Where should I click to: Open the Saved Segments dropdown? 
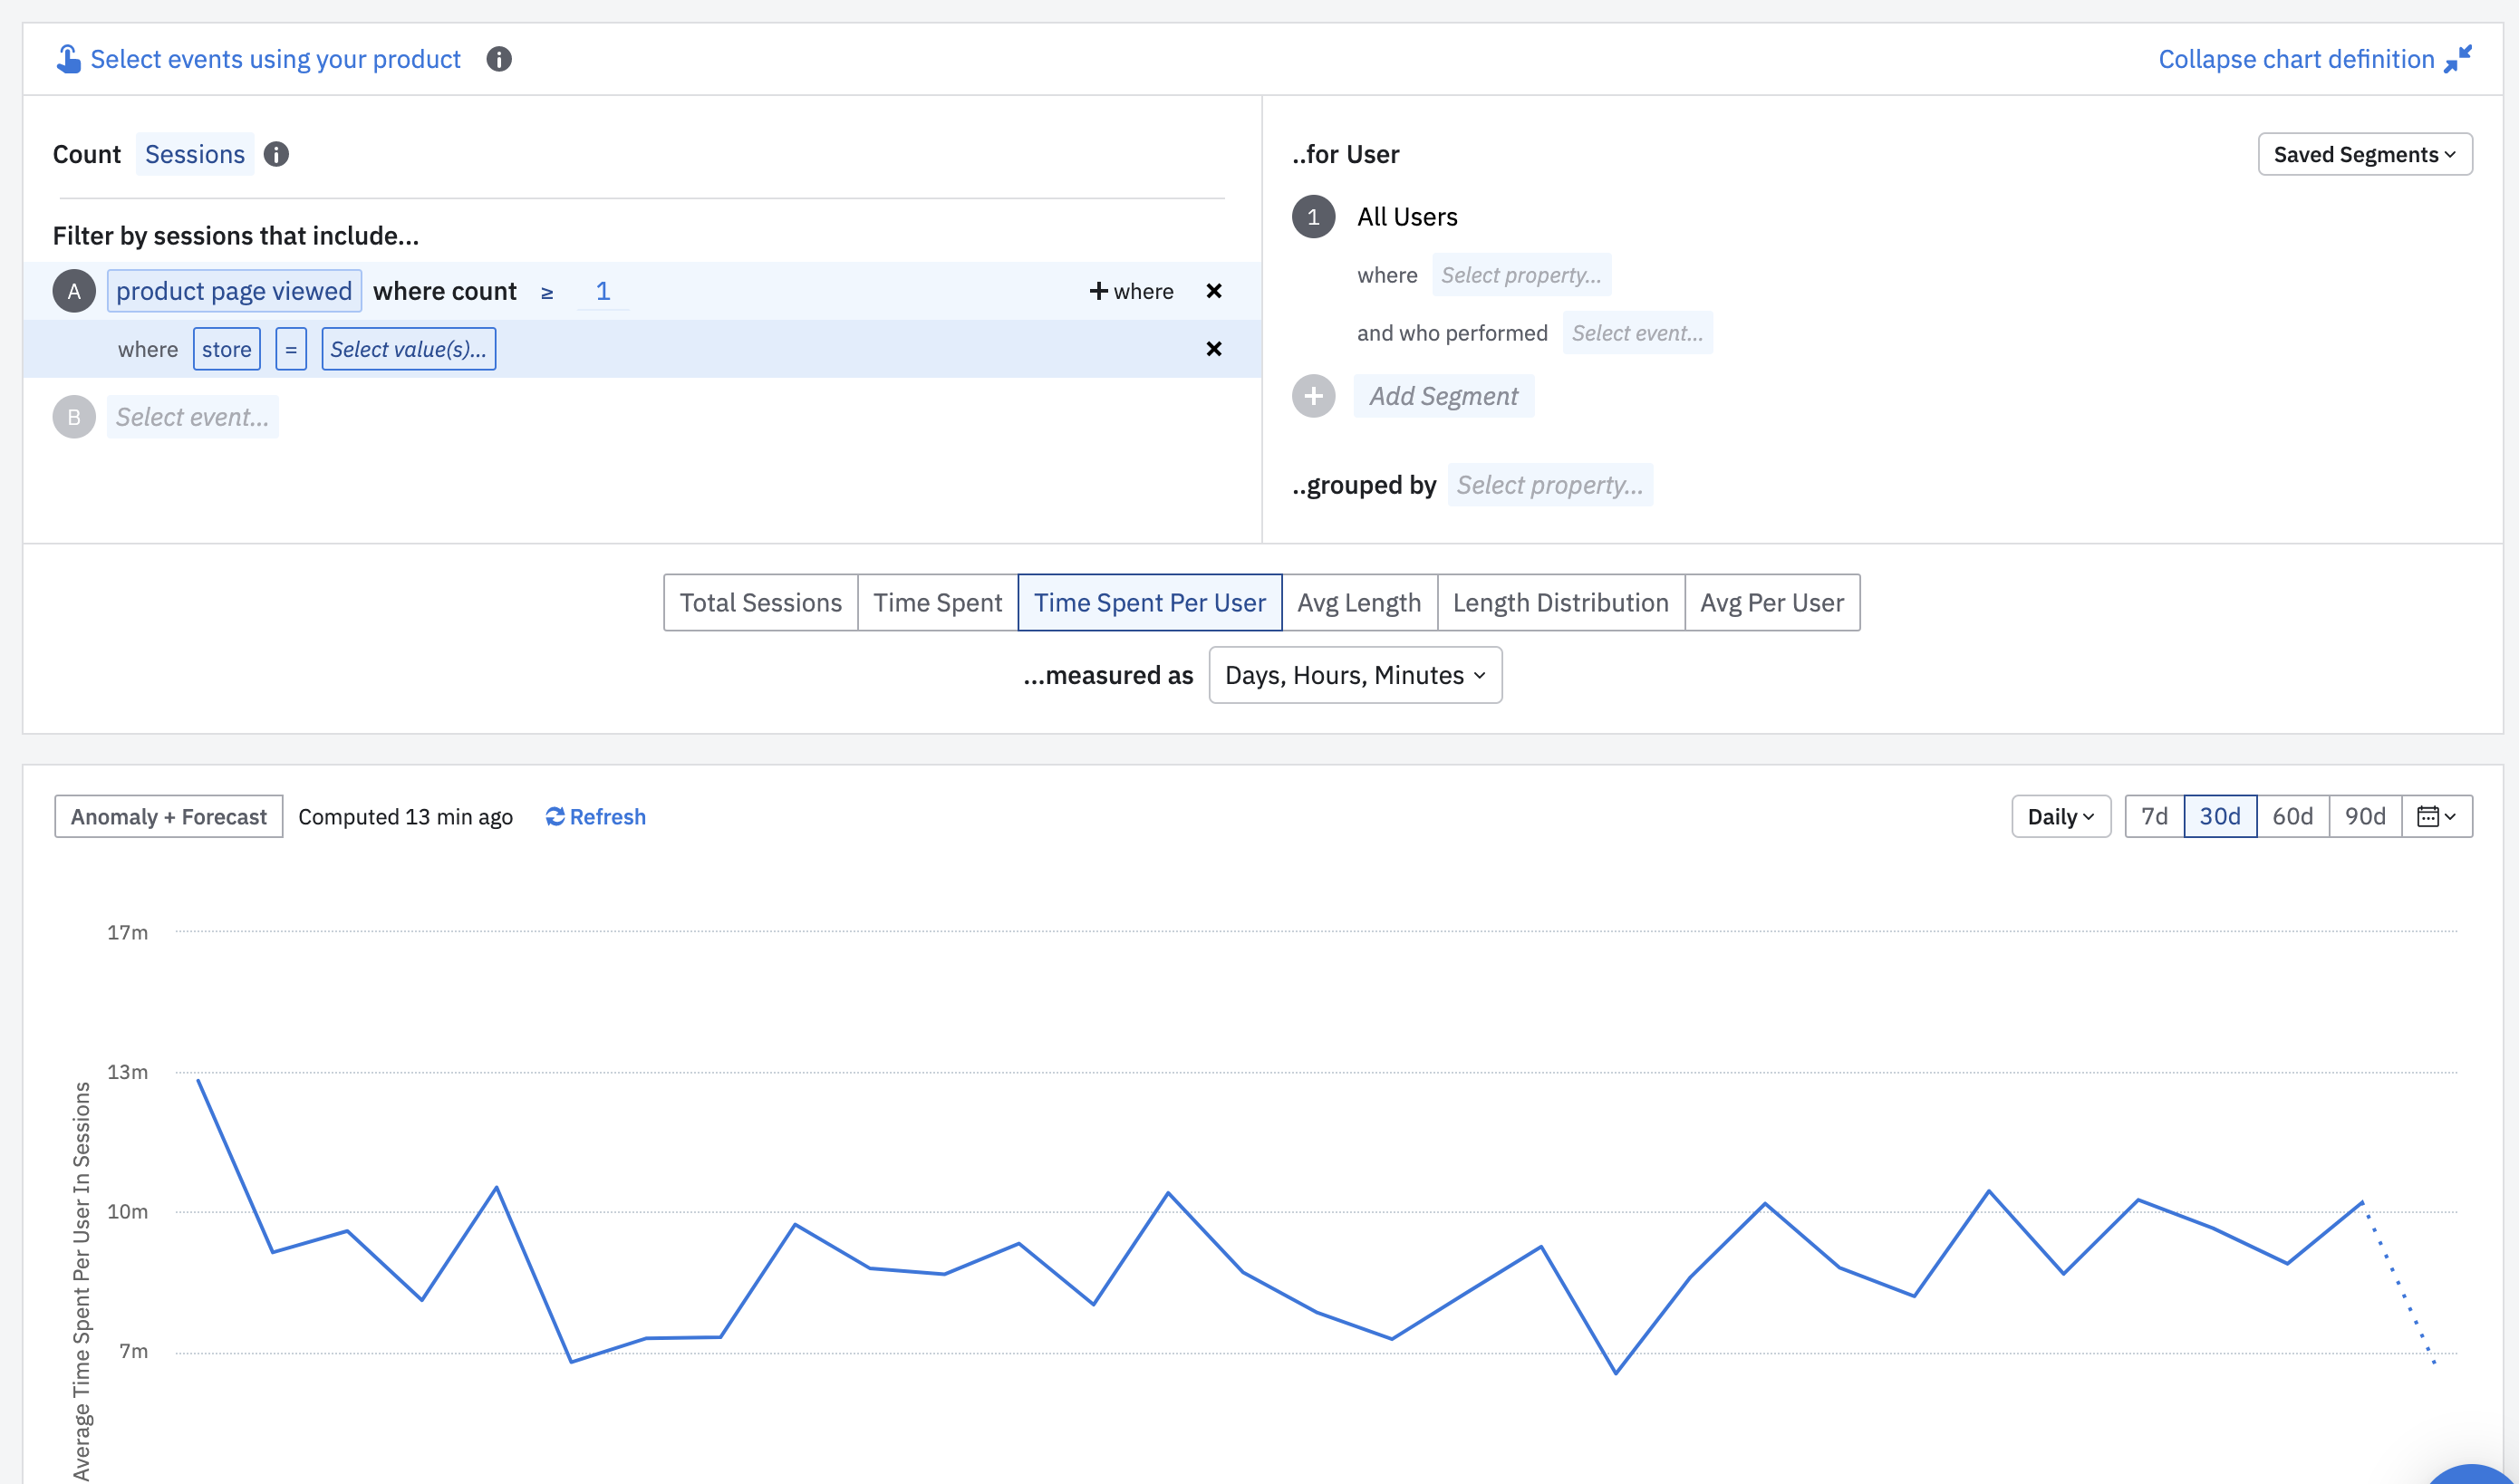click(x=2364, y=154)
